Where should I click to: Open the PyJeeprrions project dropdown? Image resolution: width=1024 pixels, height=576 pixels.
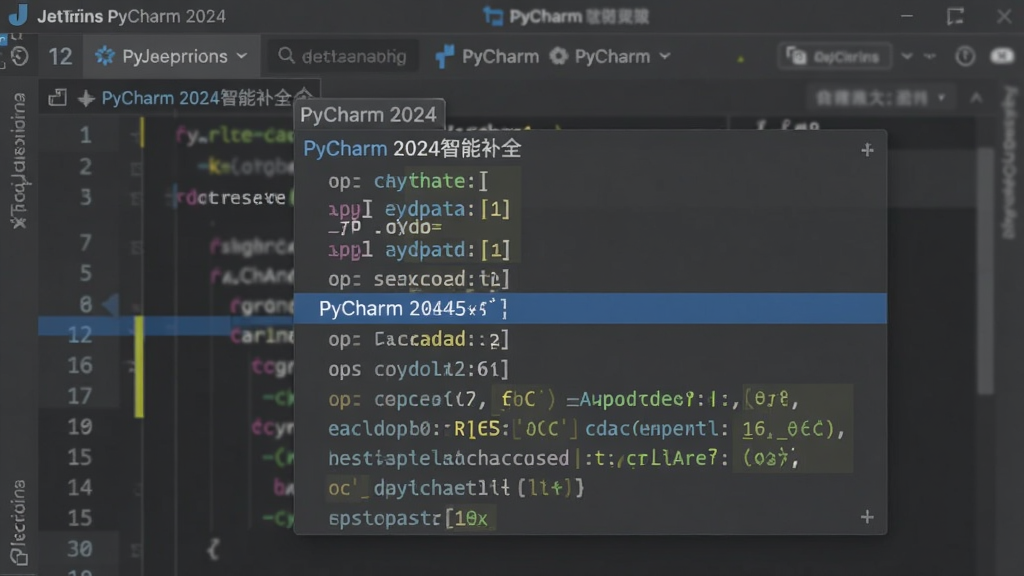click(172, 57)
